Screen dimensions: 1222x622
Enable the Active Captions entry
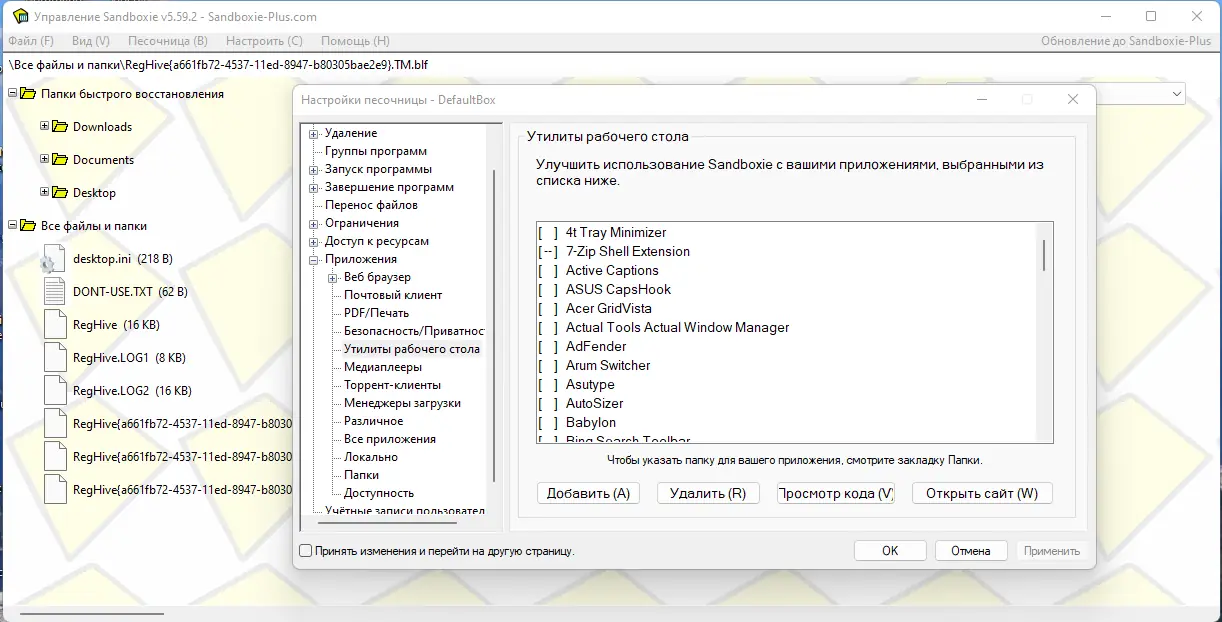tap(548, 271)
